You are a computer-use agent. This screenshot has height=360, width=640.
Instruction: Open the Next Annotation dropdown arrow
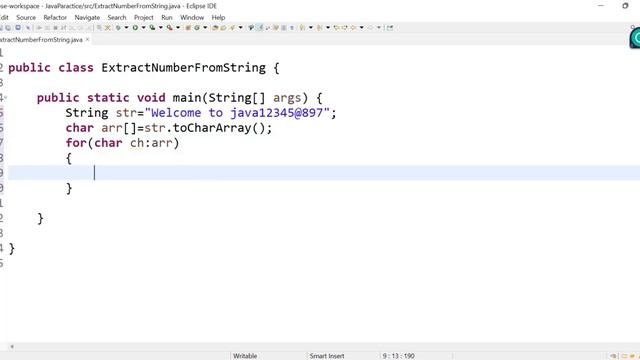(311, 28)
